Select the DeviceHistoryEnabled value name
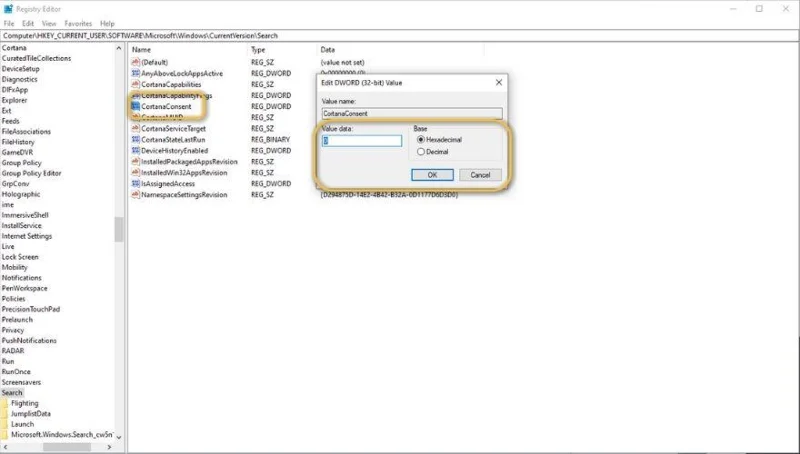Image resolution: width=800 pixels, height=454 pixels. coord(174,150)
